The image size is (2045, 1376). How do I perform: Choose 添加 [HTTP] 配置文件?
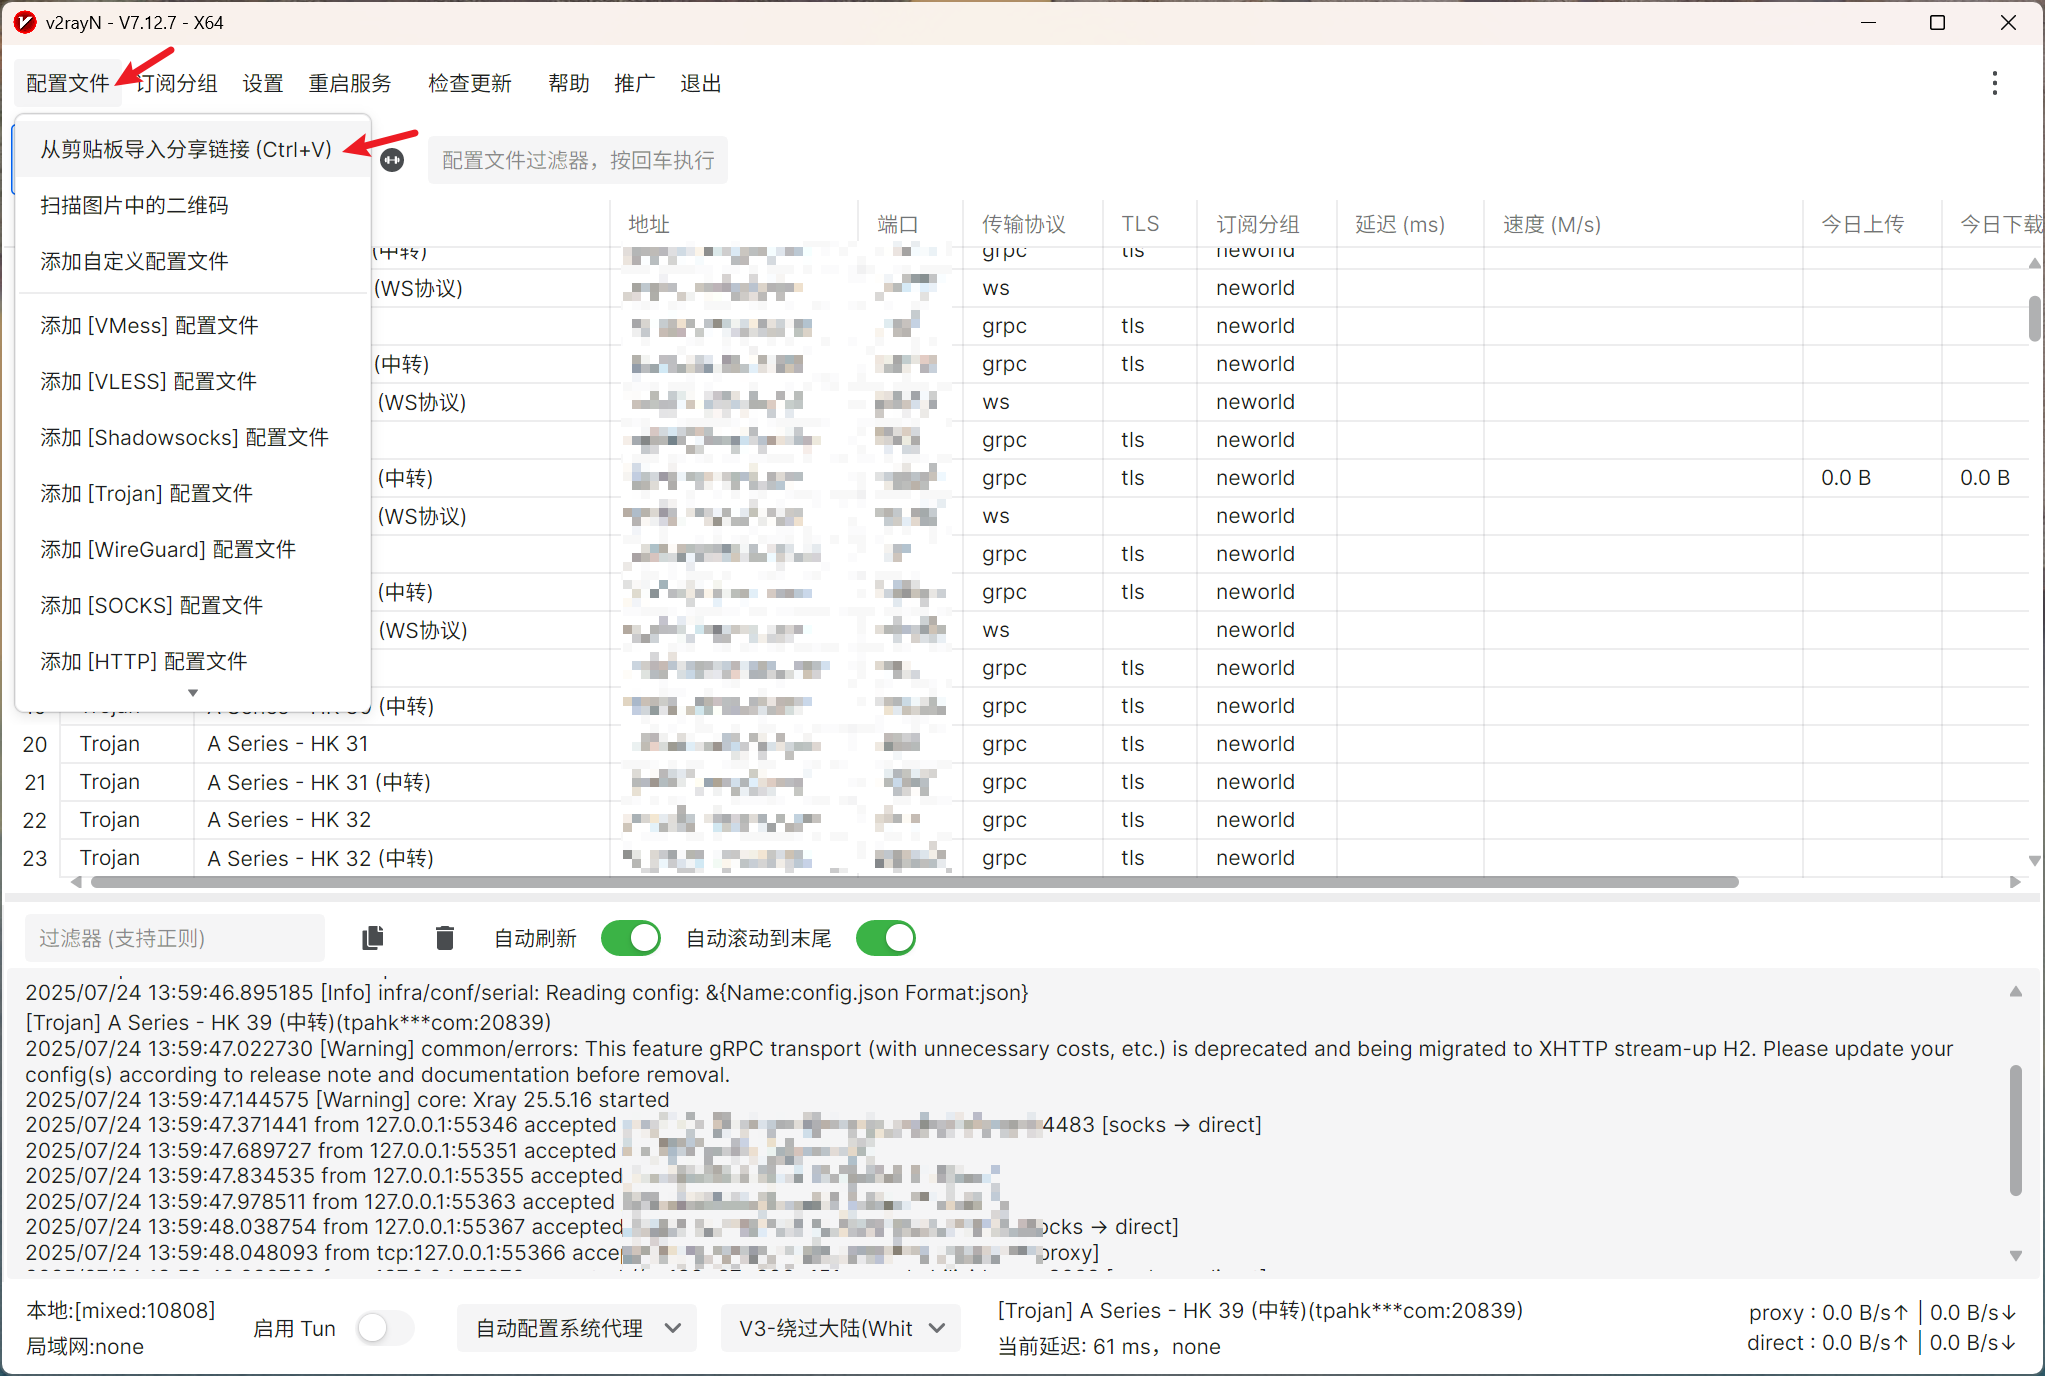pyautogui.click(x=193, y=661)
